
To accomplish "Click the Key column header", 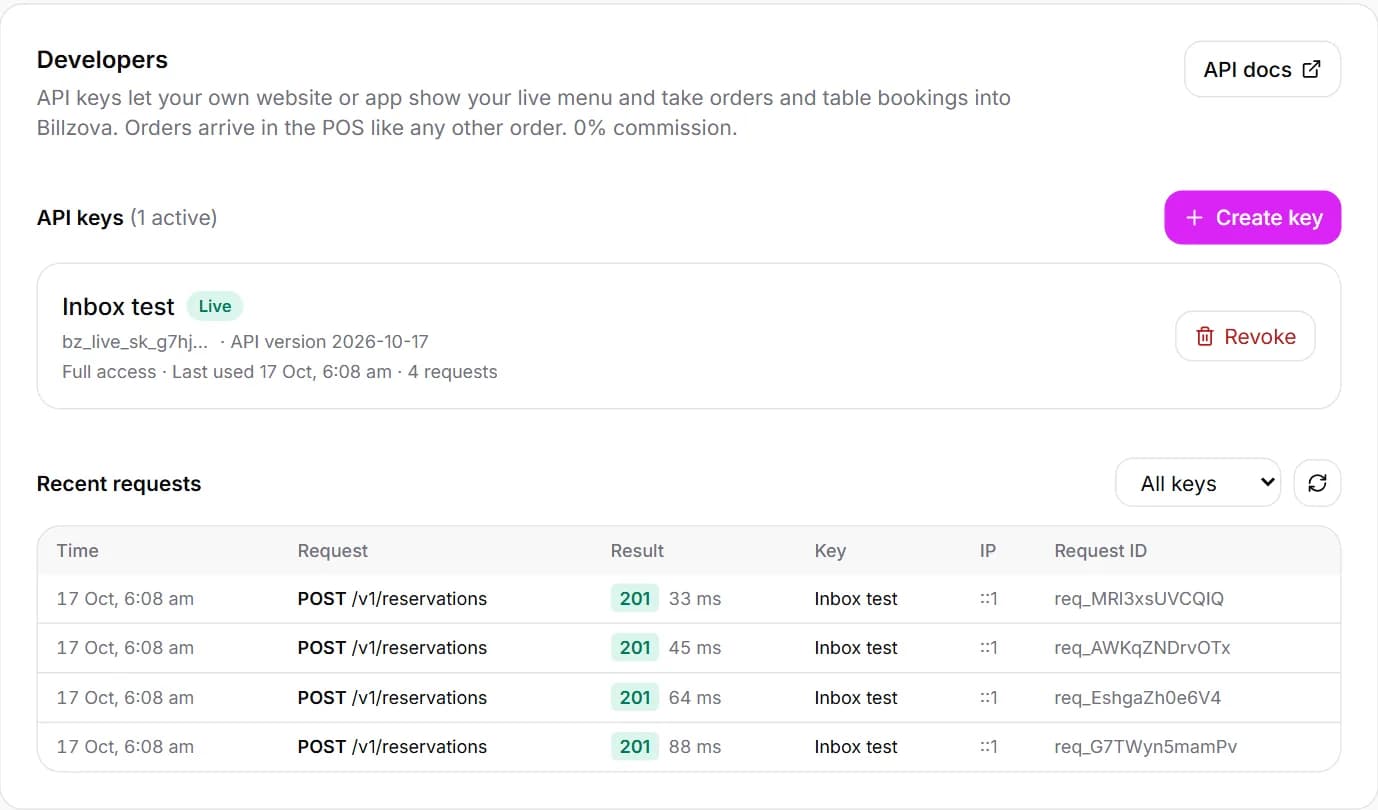I will point(830,550).
